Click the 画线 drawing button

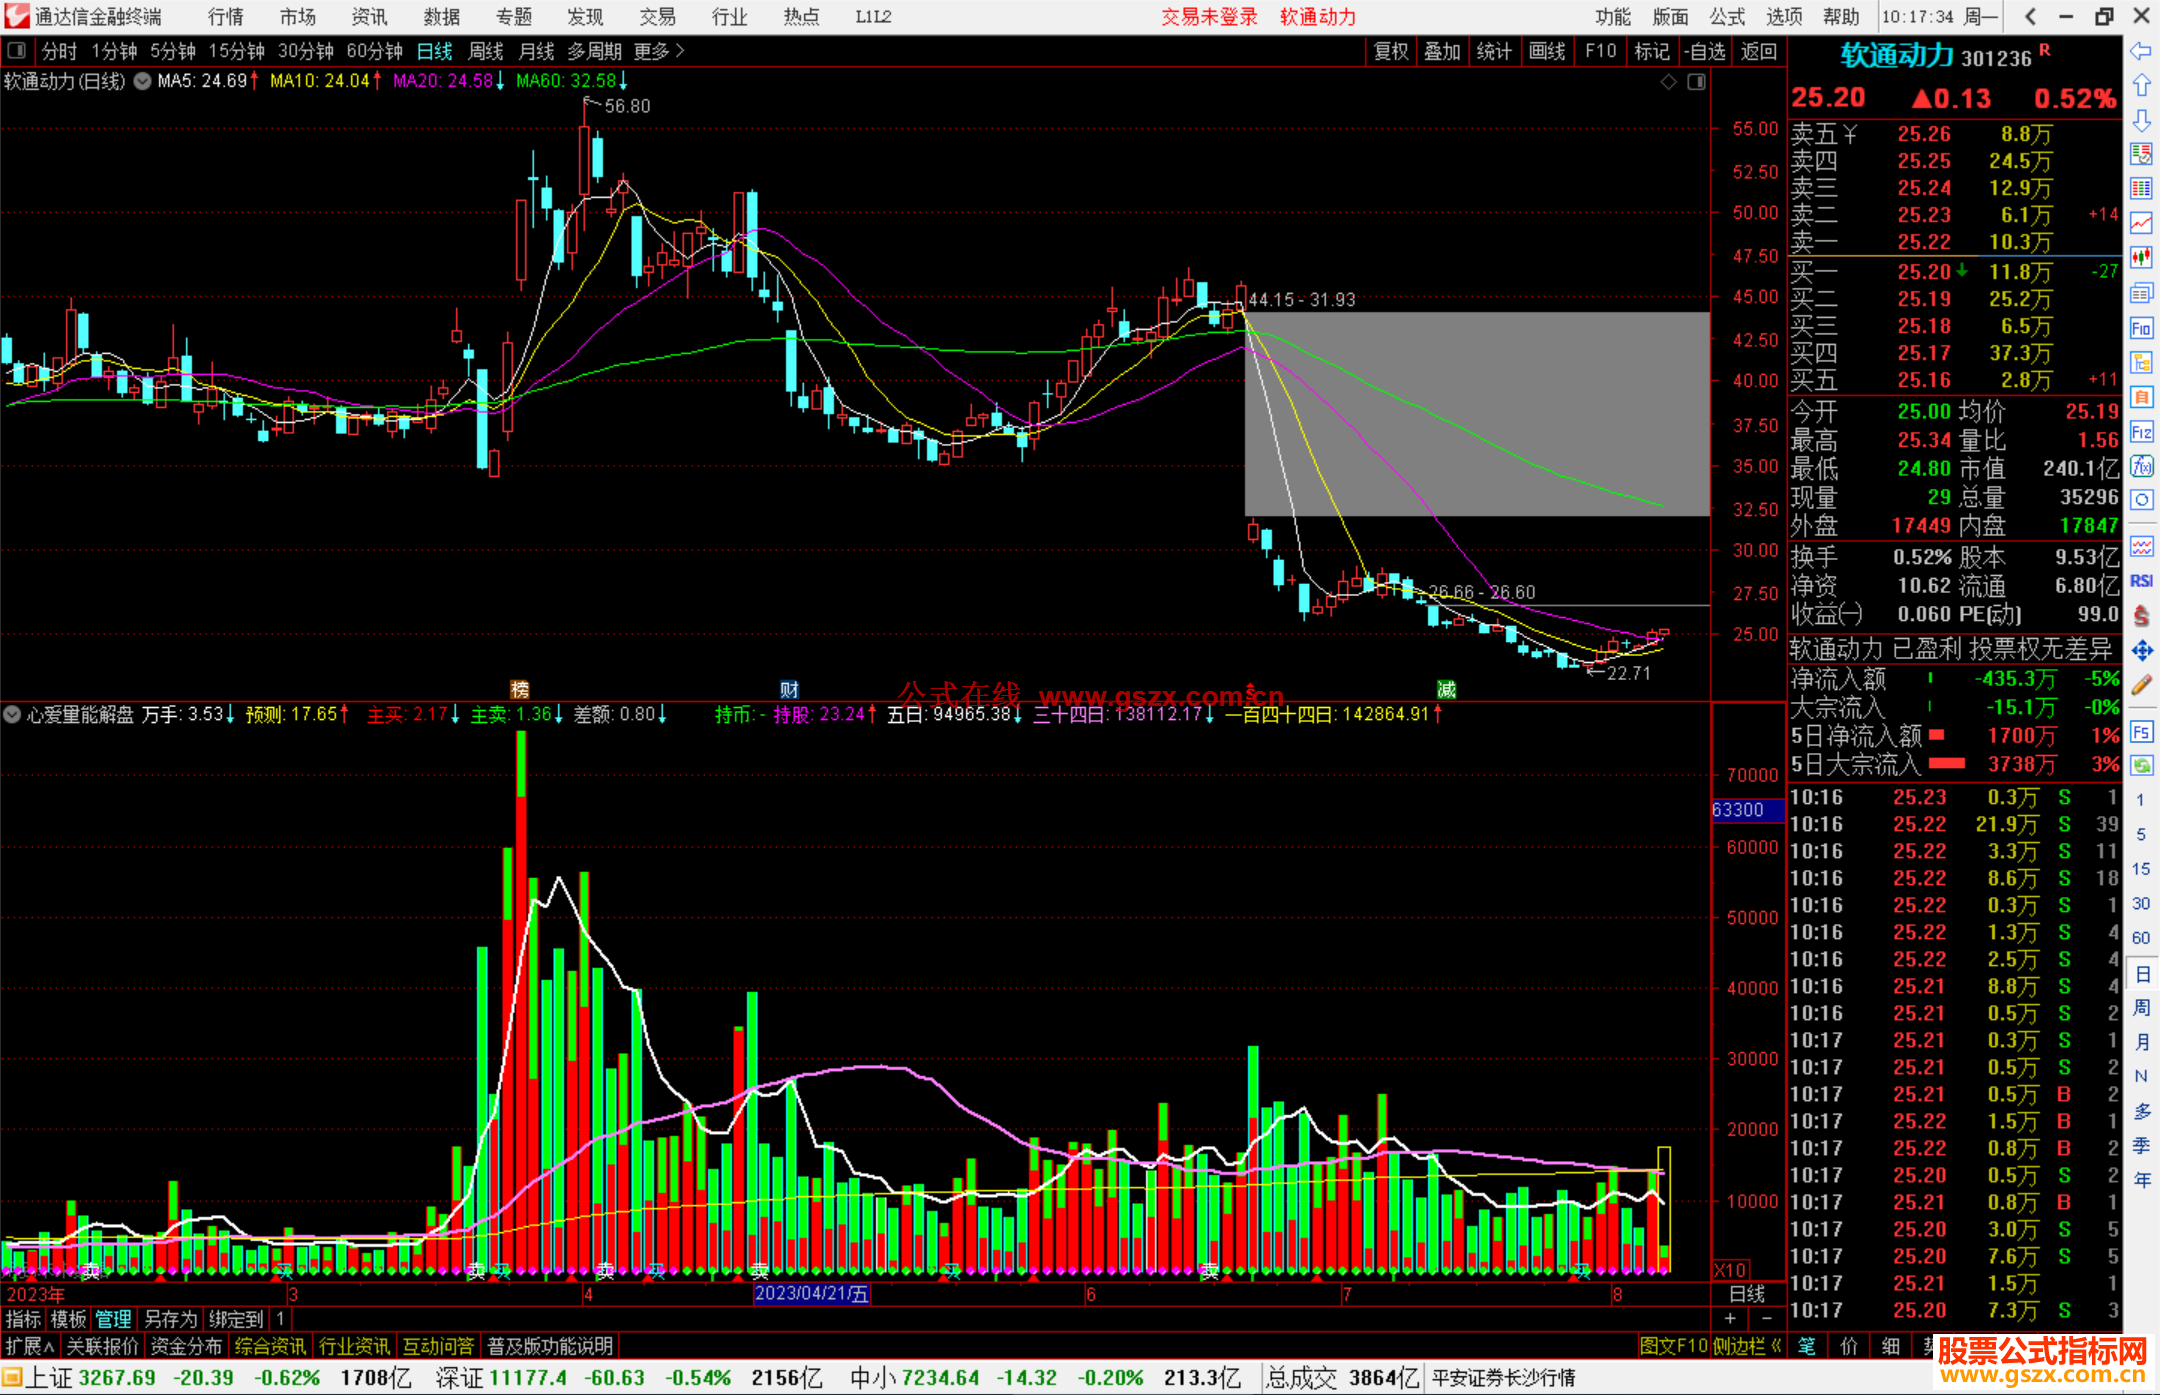coord(1547,51)
